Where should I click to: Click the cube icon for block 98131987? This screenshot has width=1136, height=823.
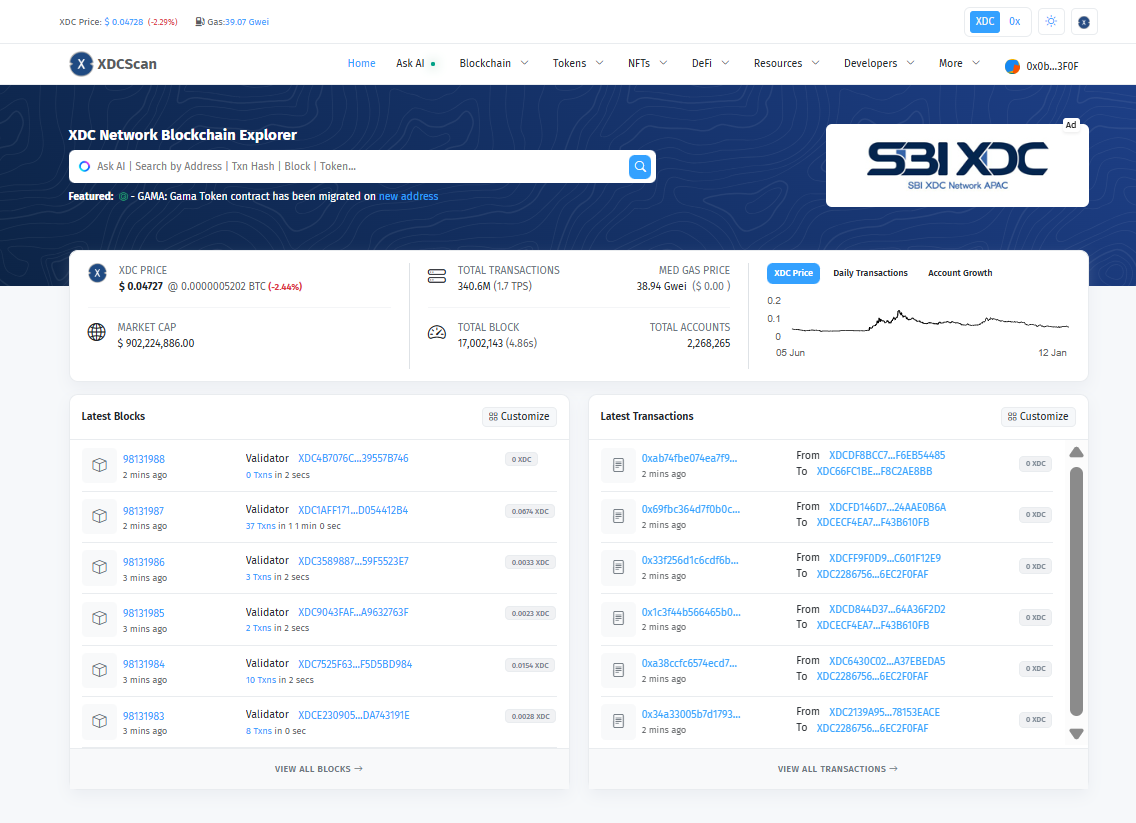pos(99,516)
